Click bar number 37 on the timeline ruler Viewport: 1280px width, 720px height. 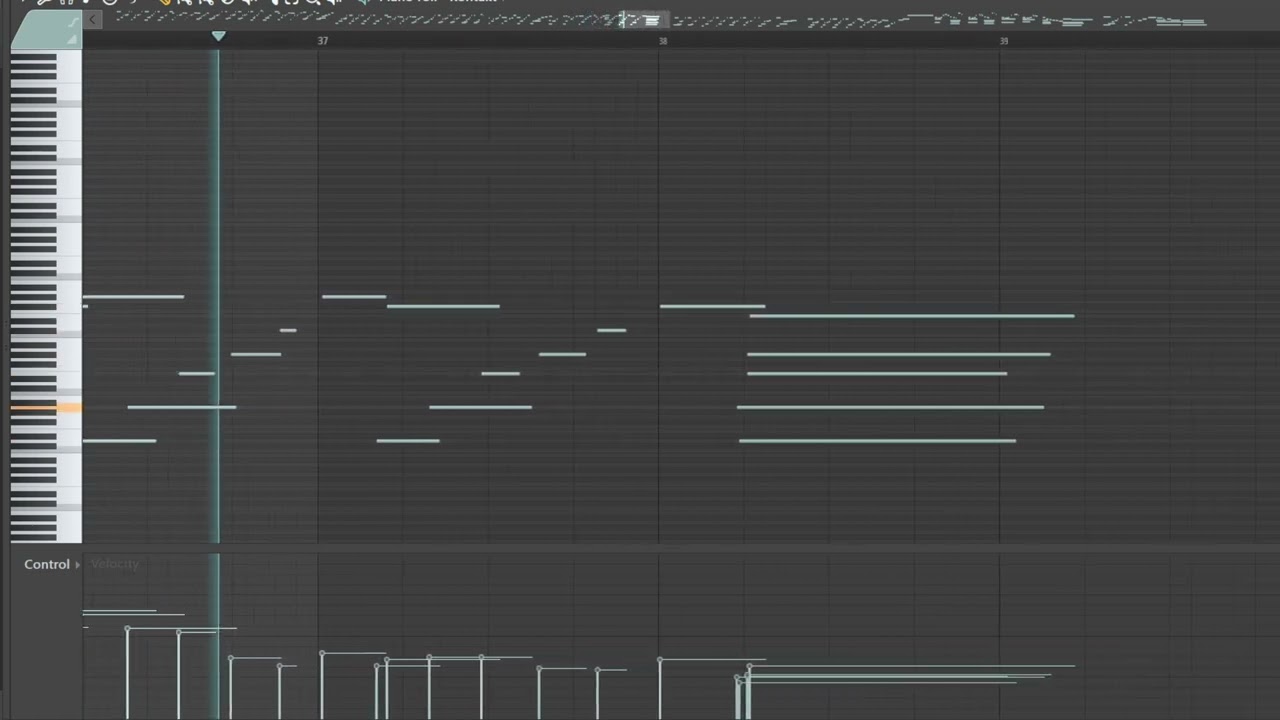point(323,41)
